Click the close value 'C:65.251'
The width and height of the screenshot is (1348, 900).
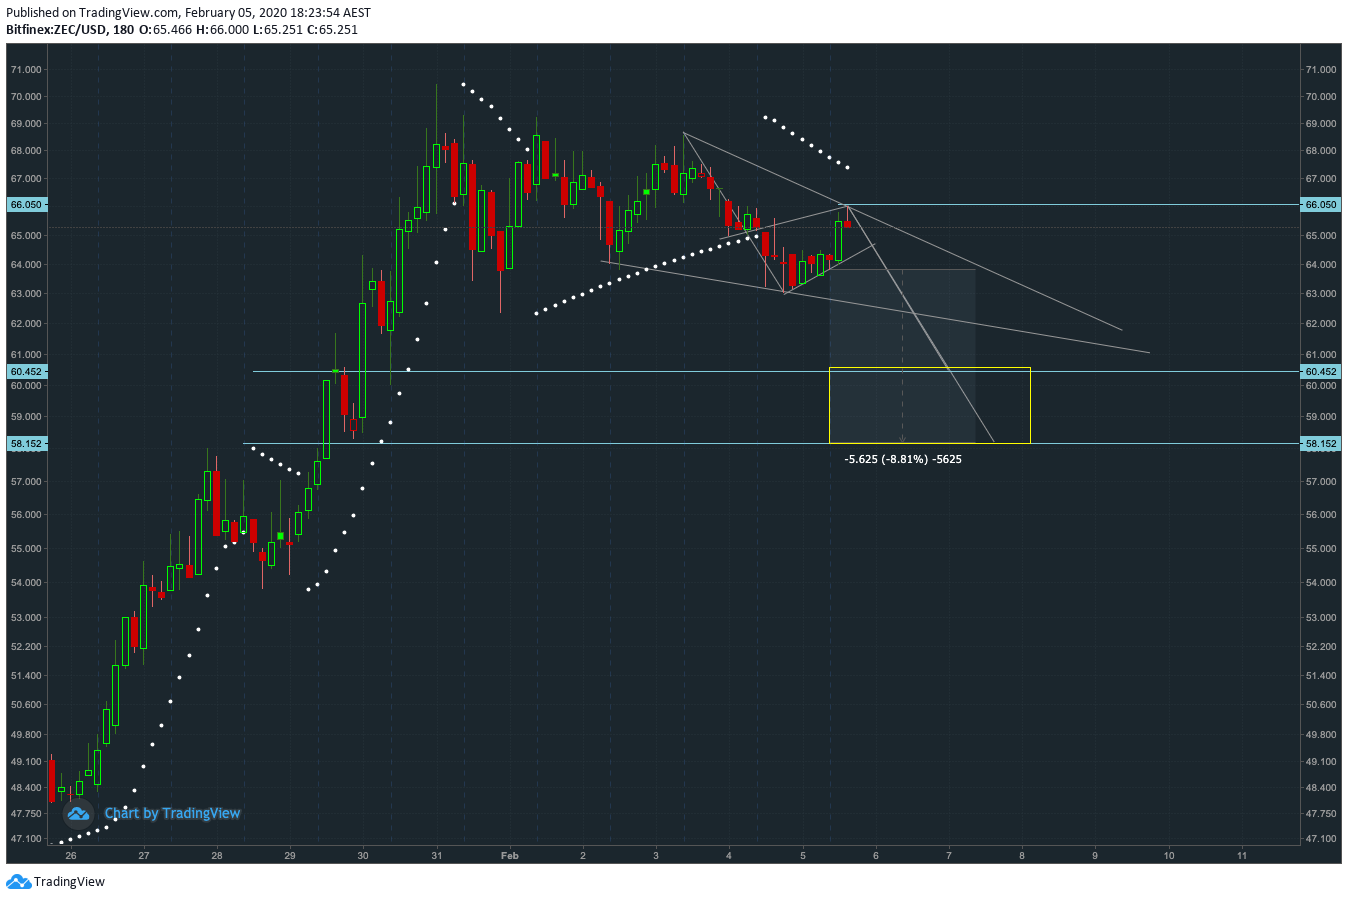(332, 30)
